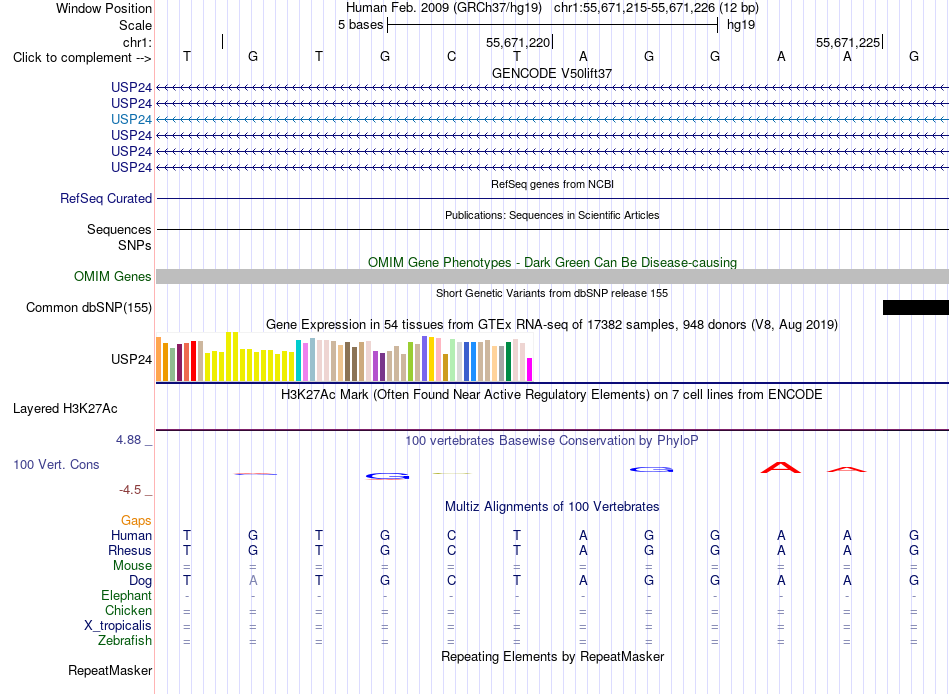Click the USP24 label beside GTEx bar chart
The height and width of the screenshot is (694, 950).
pyautogui.click(x=131, y=359)
